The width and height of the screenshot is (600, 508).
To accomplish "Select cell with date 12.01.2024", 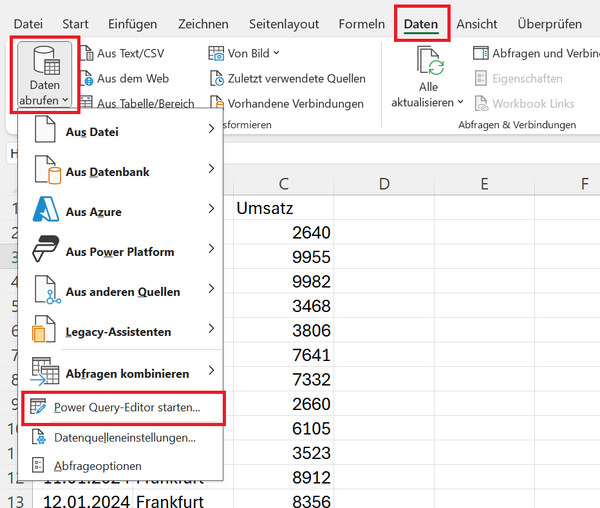I will click(x=83, y=500).
